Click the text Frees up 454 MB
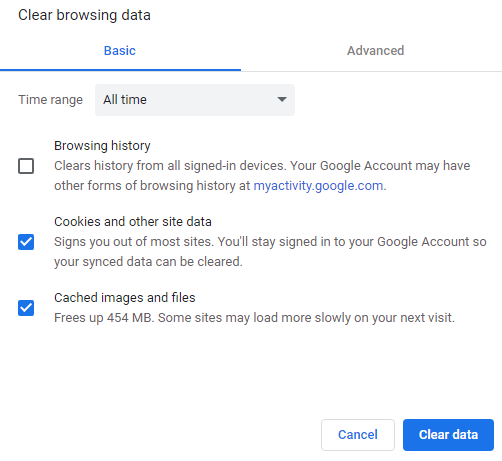The width and height of the screenshot is (502, 461). pos(104,318)
